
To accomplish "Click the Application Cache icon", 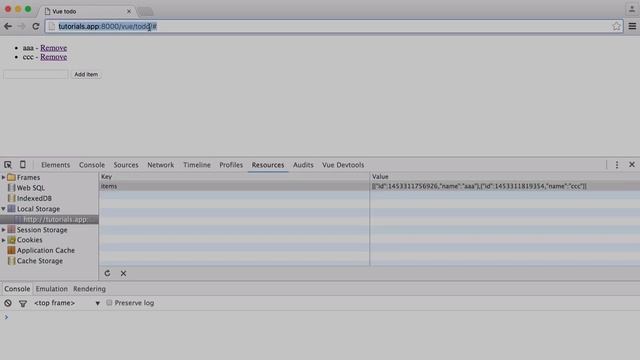I will tap(11, 250).
